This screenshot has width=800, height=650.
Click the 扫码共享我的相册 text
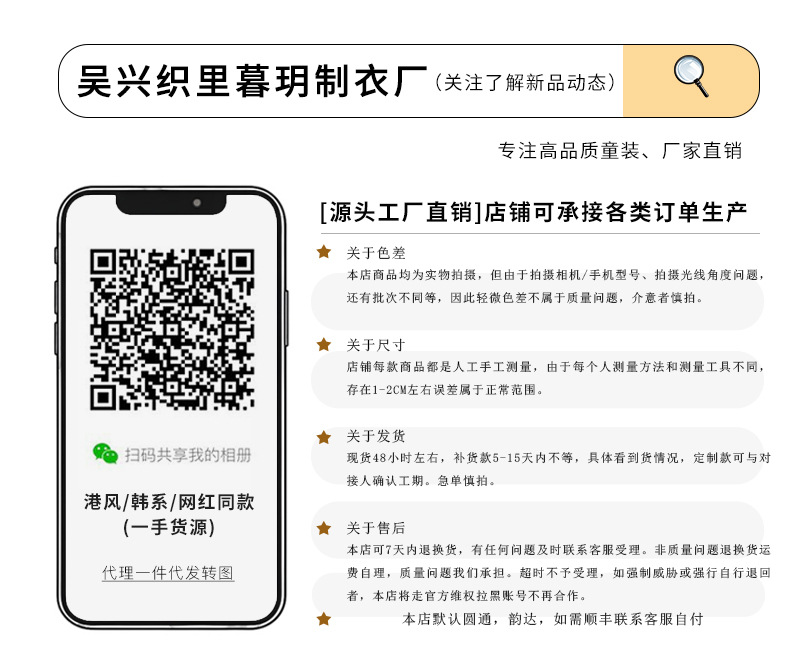(188, 455)
